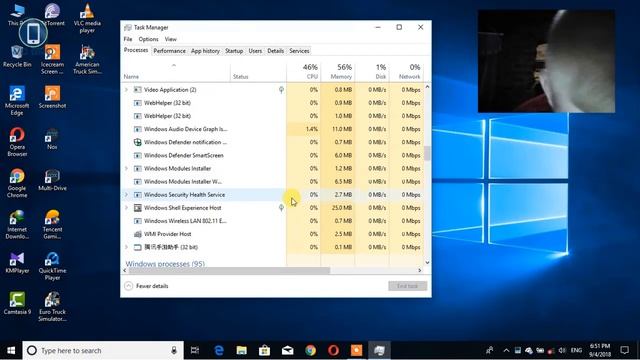Launch Opera Browser desktop icon
The width and height of the screenshot is (640, 360).
point(17,142)
